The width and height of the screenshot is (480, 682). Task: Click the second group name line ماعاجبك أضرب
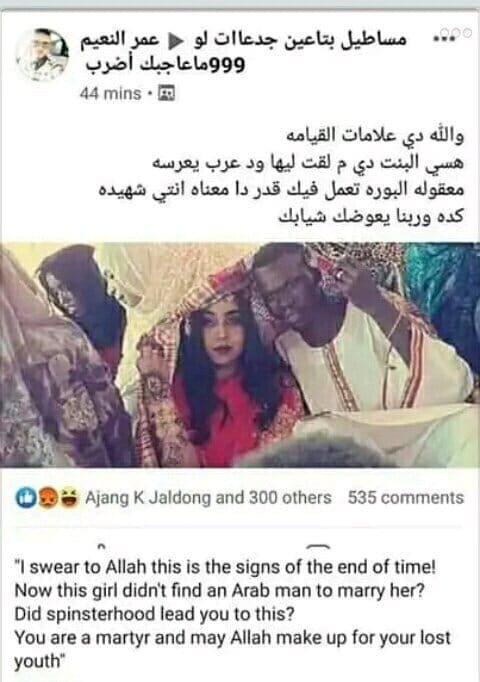pos(166,64)
